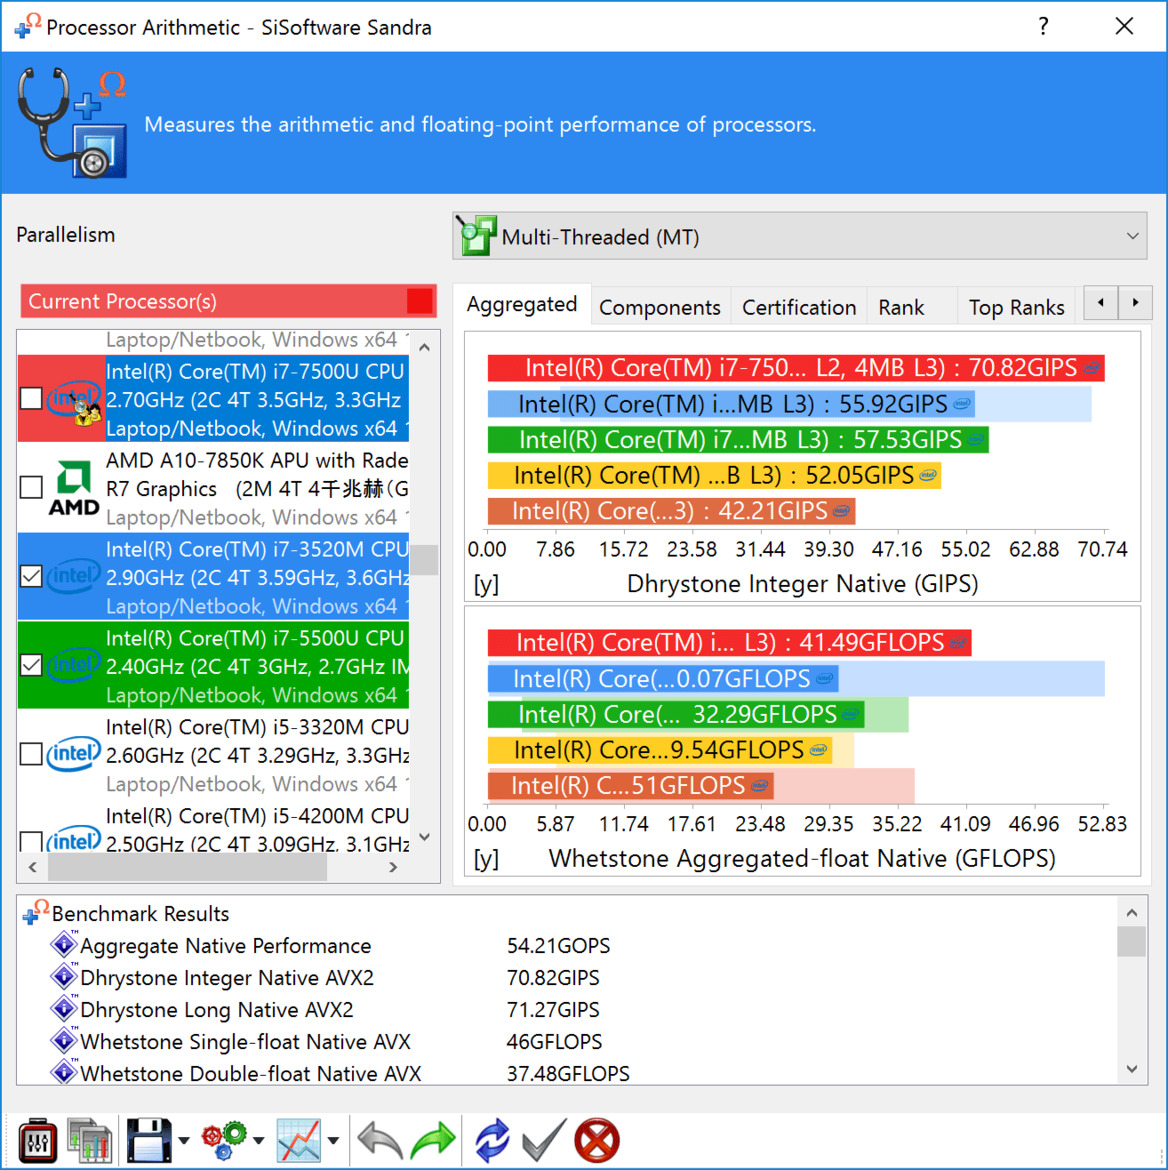The height and width of the screenshot is (1170, 1168).
Task: Click the processor list scroll-down arrow
Action: tap(425, 837)
